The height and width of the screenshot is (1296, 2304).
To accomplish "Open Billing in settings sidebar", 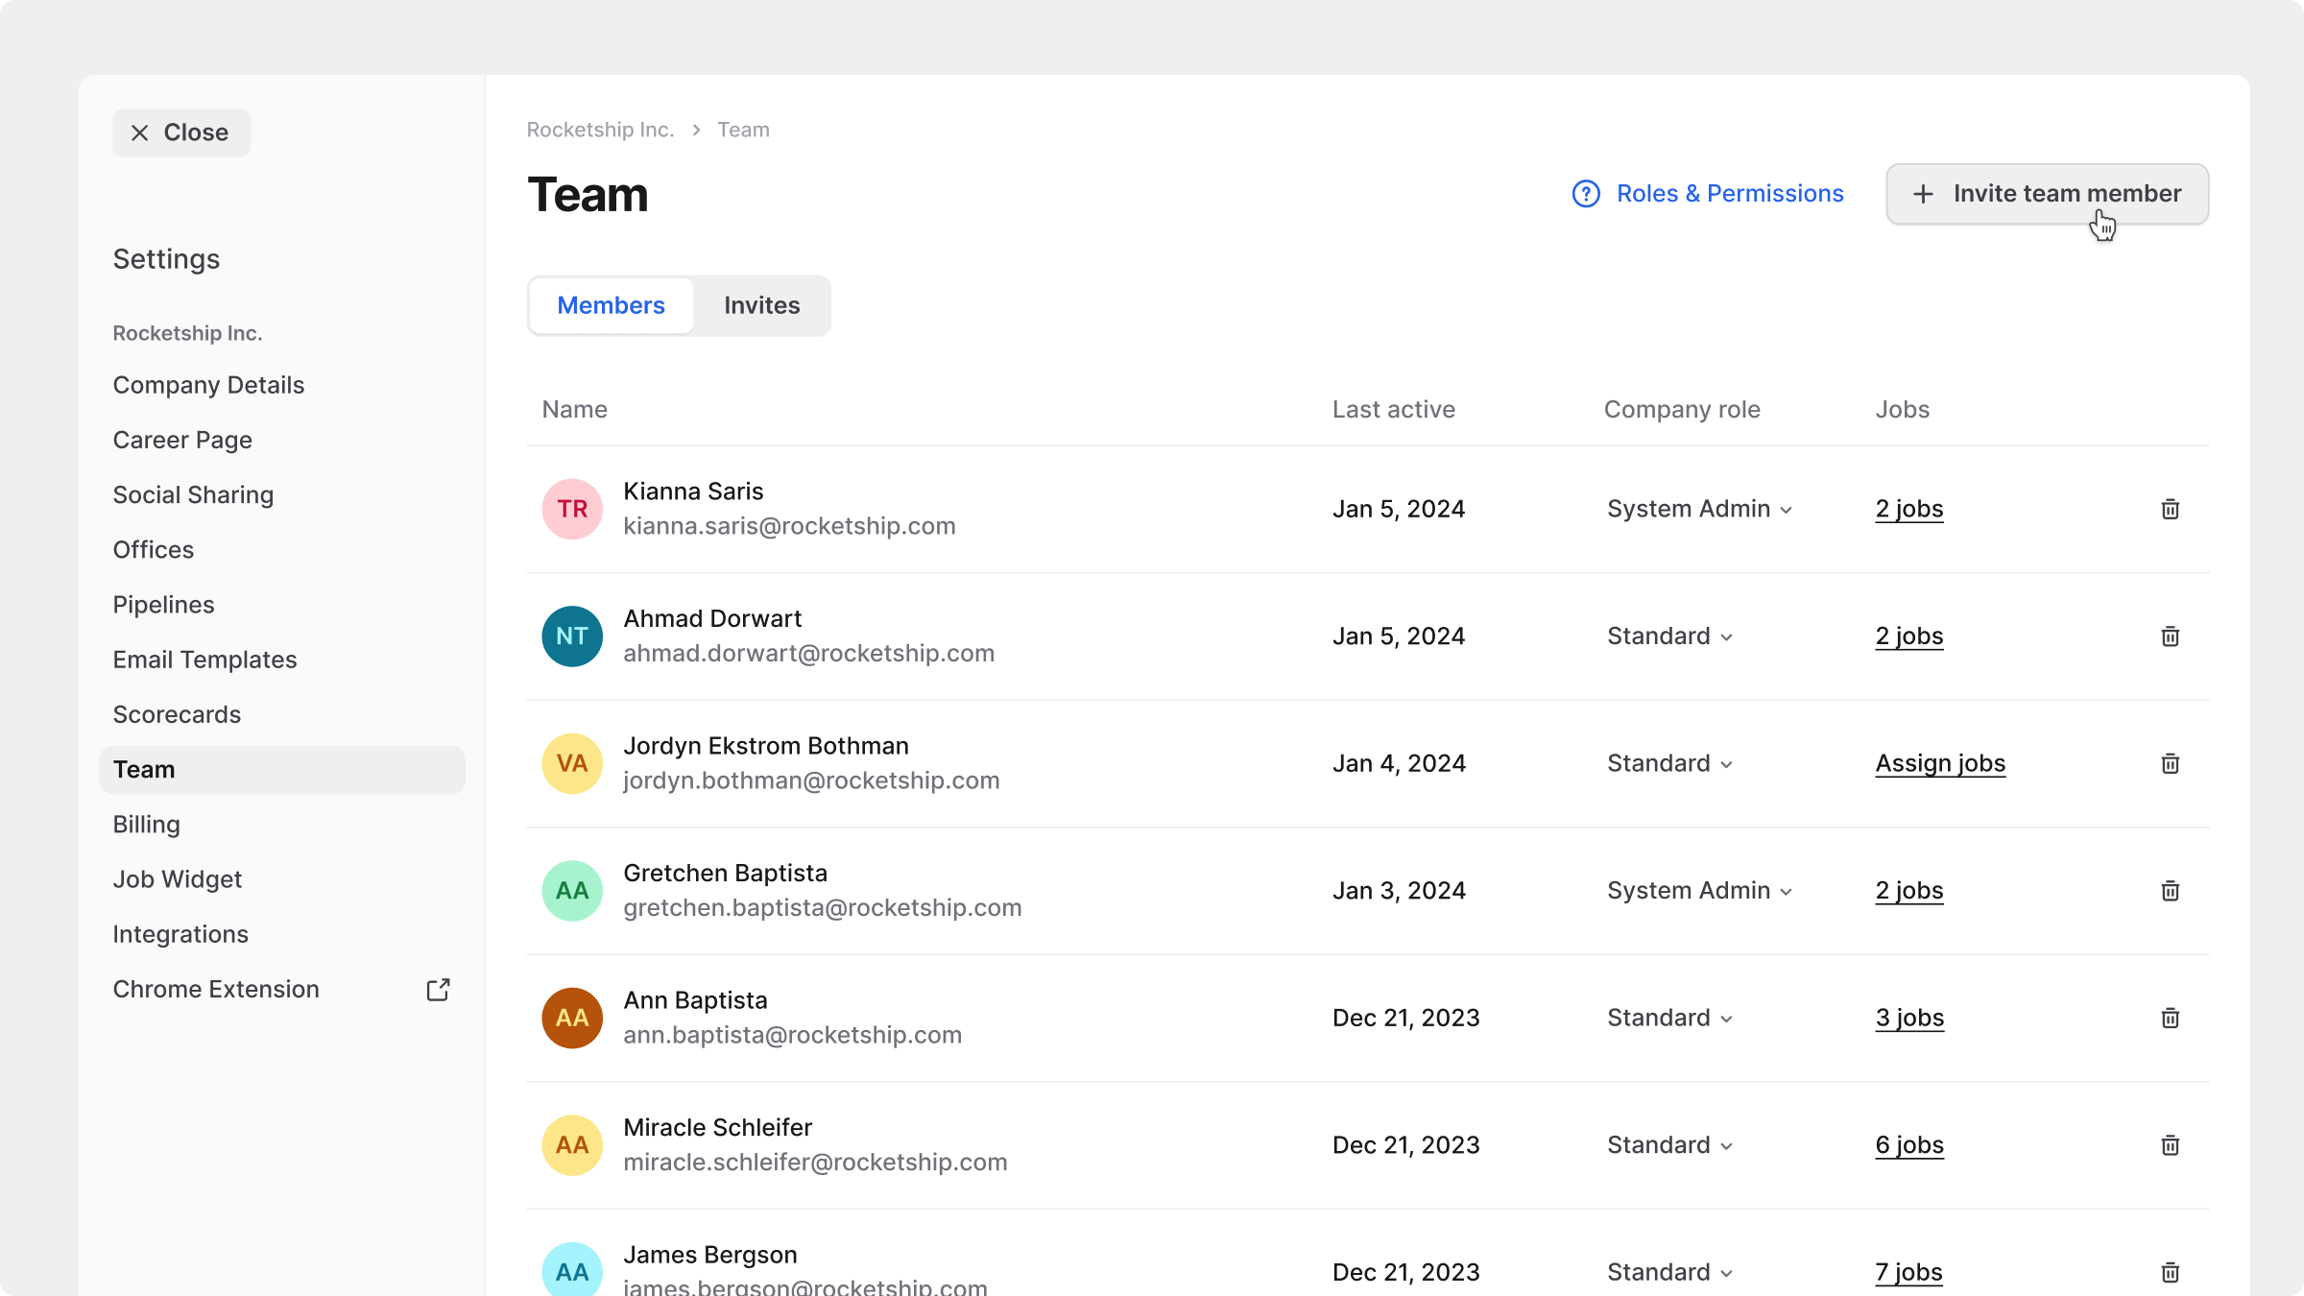I will 146,824.
